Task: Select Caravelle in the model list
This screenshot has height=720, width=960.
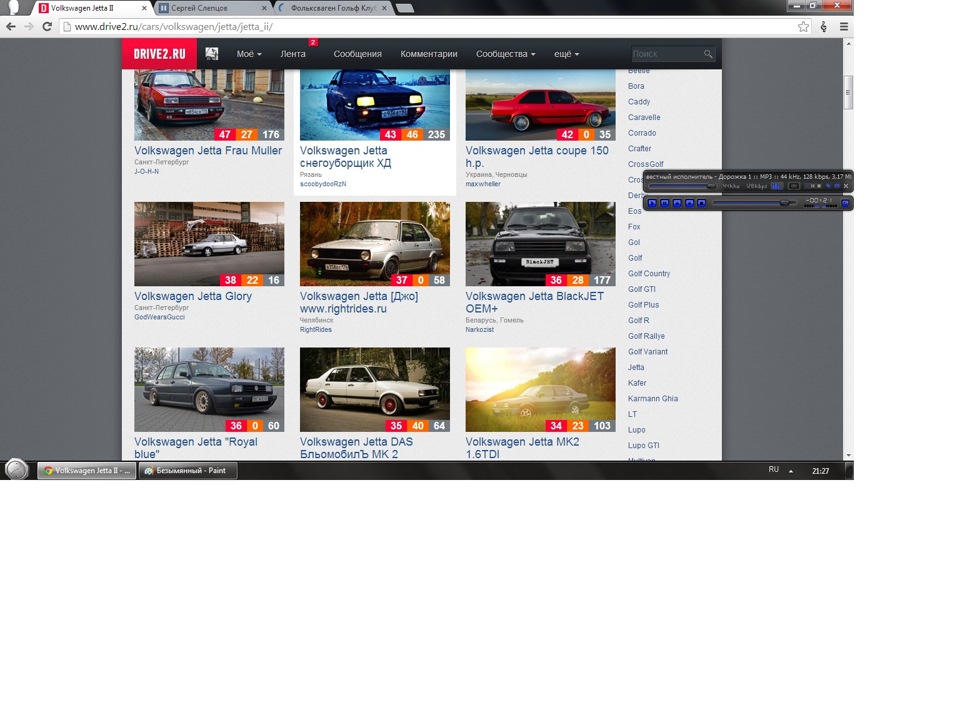Action: point(644,117)
